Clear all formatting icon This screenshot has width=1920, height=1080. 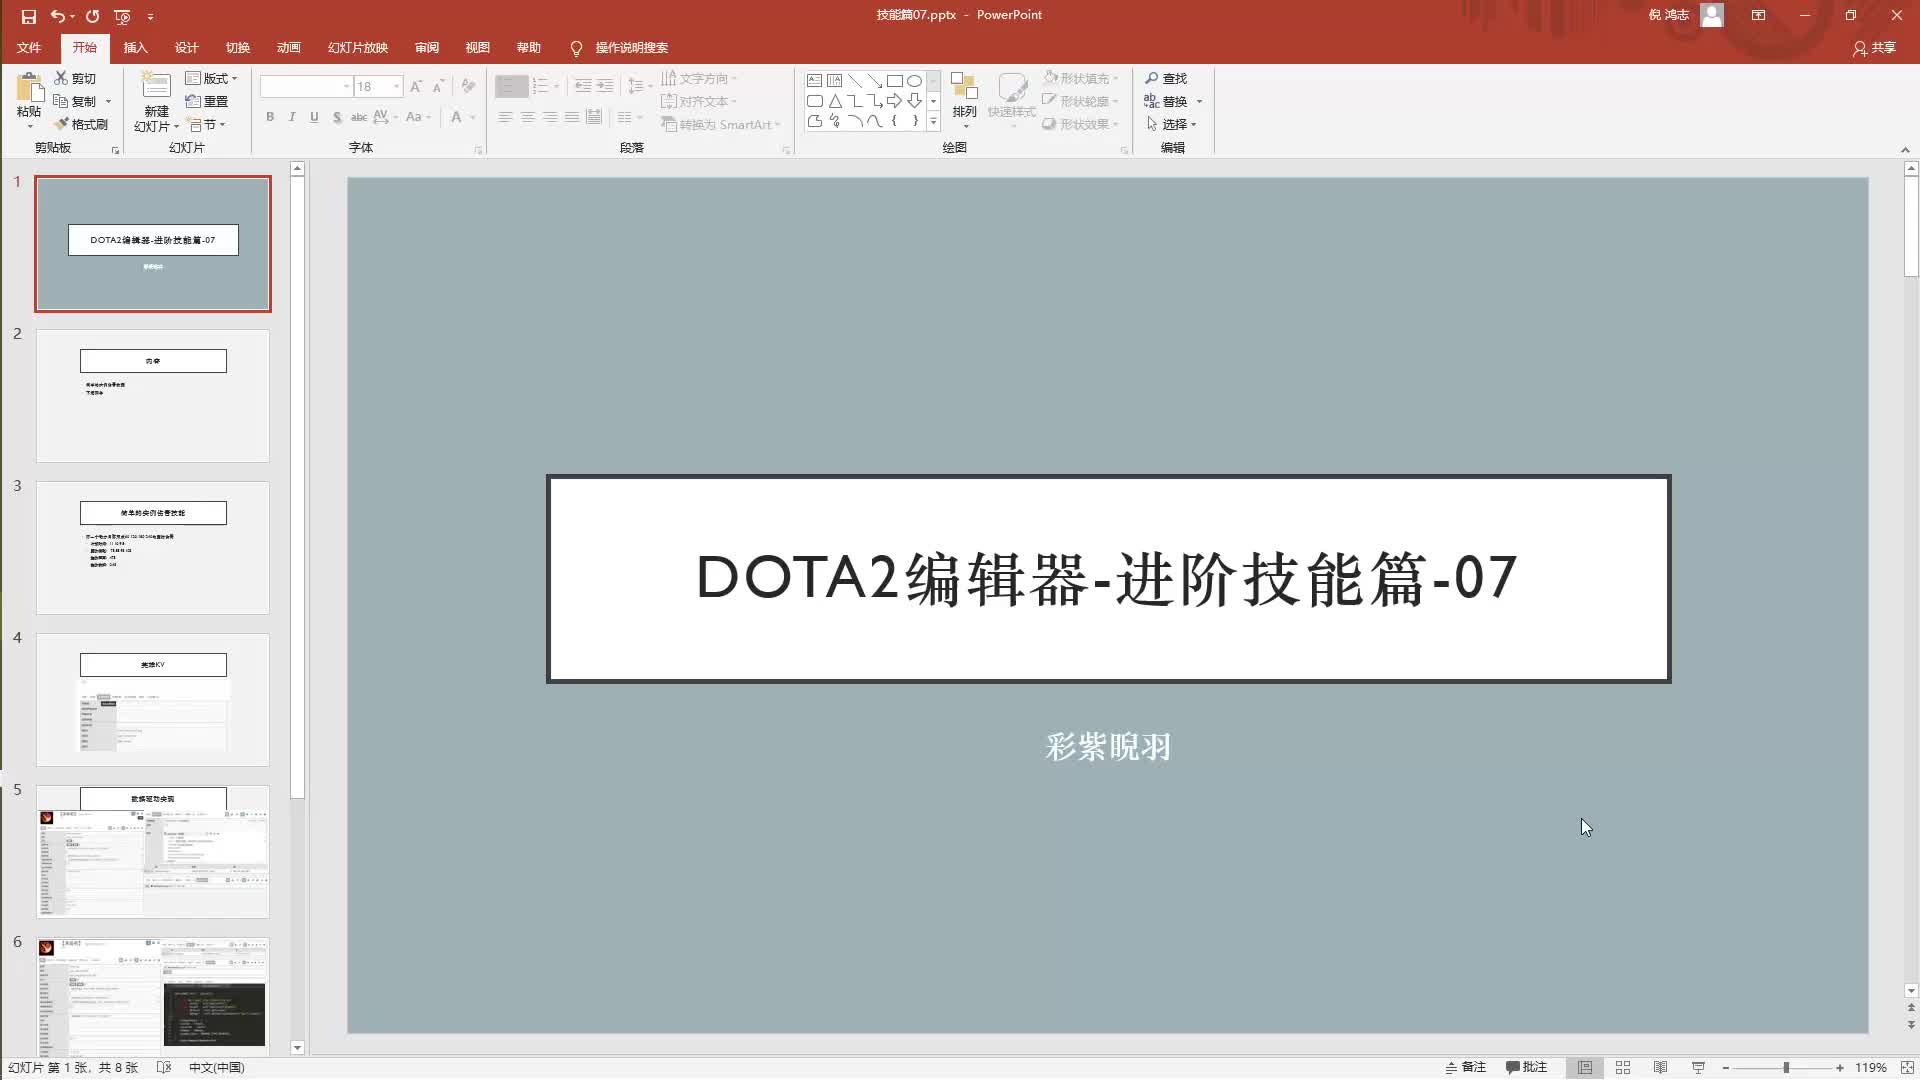point(468,87)
